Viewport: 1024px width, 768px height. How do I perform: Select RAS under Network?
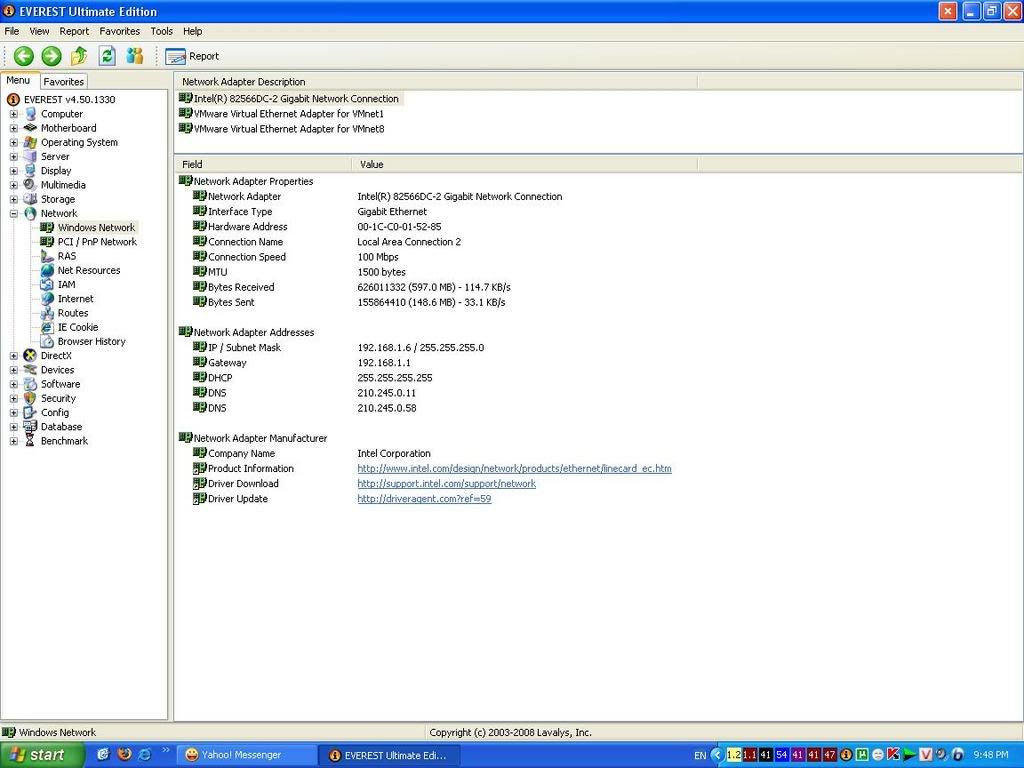point(67,256)
